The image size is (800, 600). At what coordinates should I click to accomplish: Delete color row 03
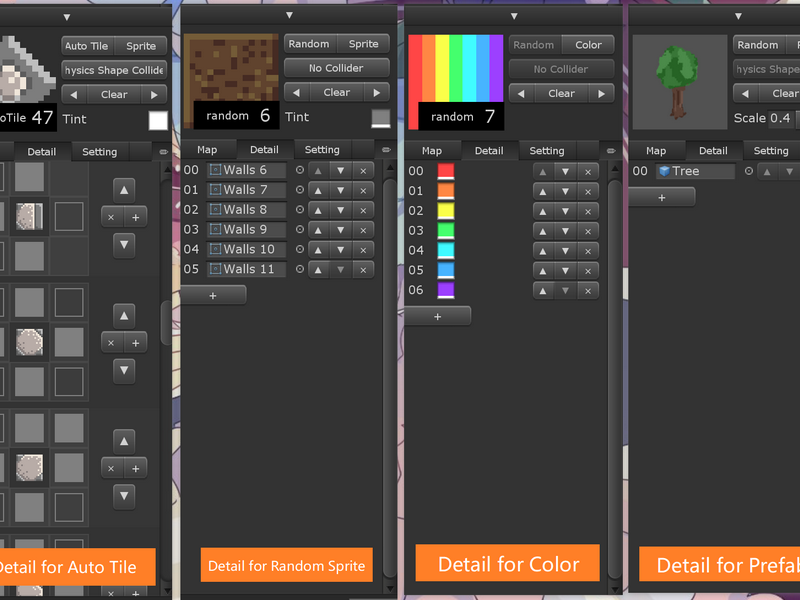(588, 232)
